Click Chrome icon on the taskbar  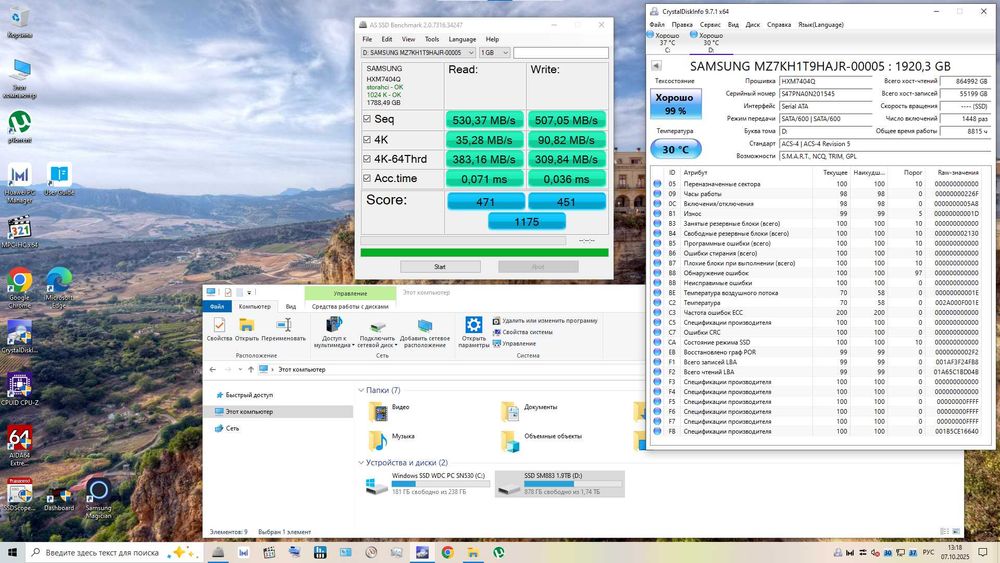point(448,552)
